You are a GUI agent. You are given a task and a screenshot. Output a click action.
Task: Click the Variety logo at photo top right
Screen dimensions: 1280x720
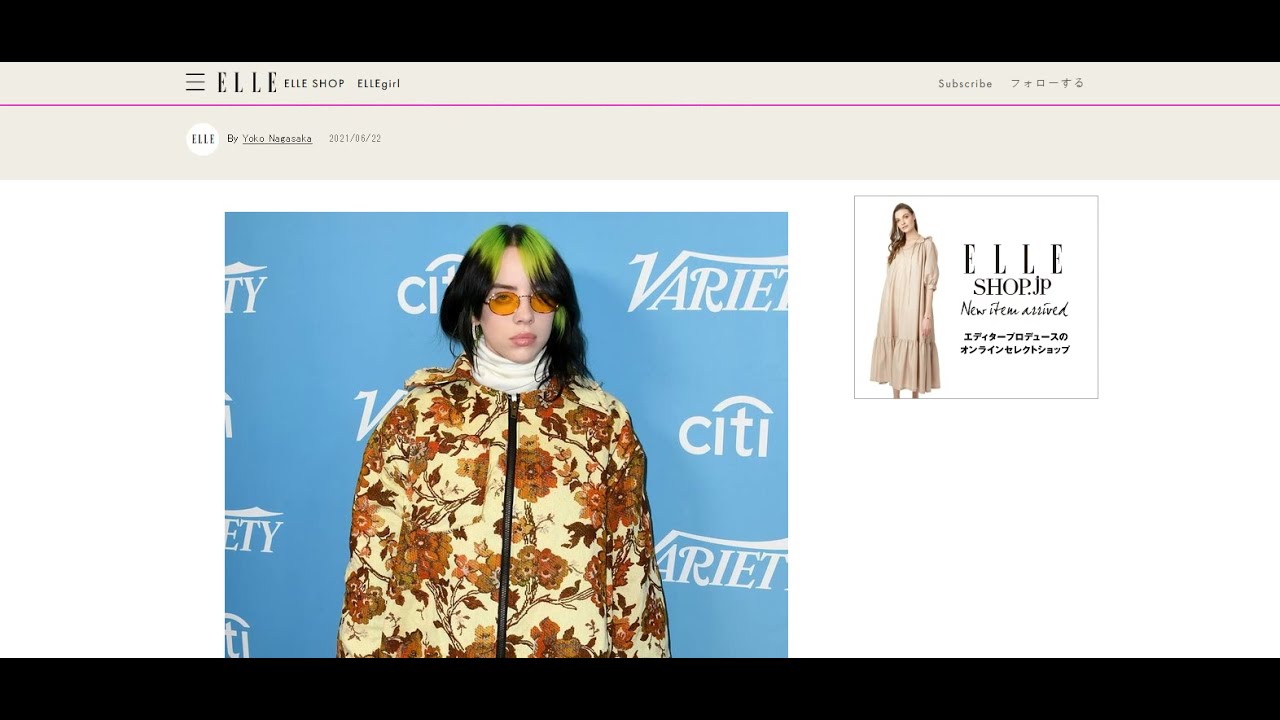[x=710, y=282]
